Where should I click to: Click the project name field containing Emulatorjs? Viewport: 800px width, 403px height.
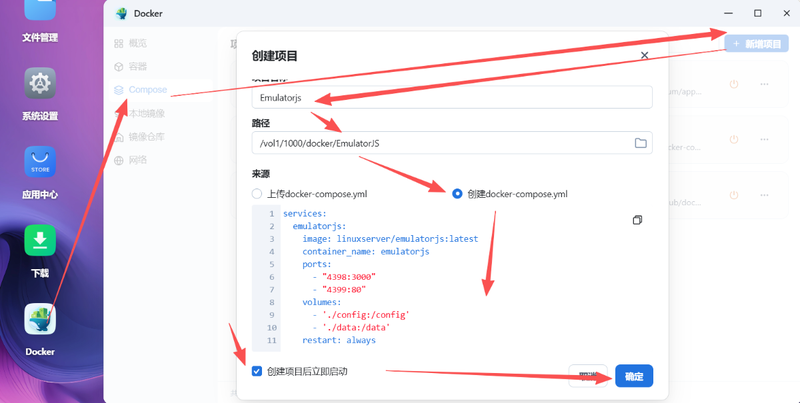tap(451, 97)
